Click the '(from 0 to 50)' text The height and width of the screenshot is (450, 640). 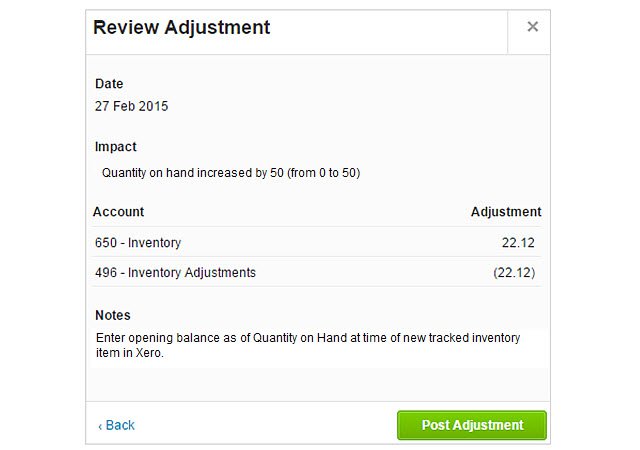pyautogui.click(x=323, y=173)
